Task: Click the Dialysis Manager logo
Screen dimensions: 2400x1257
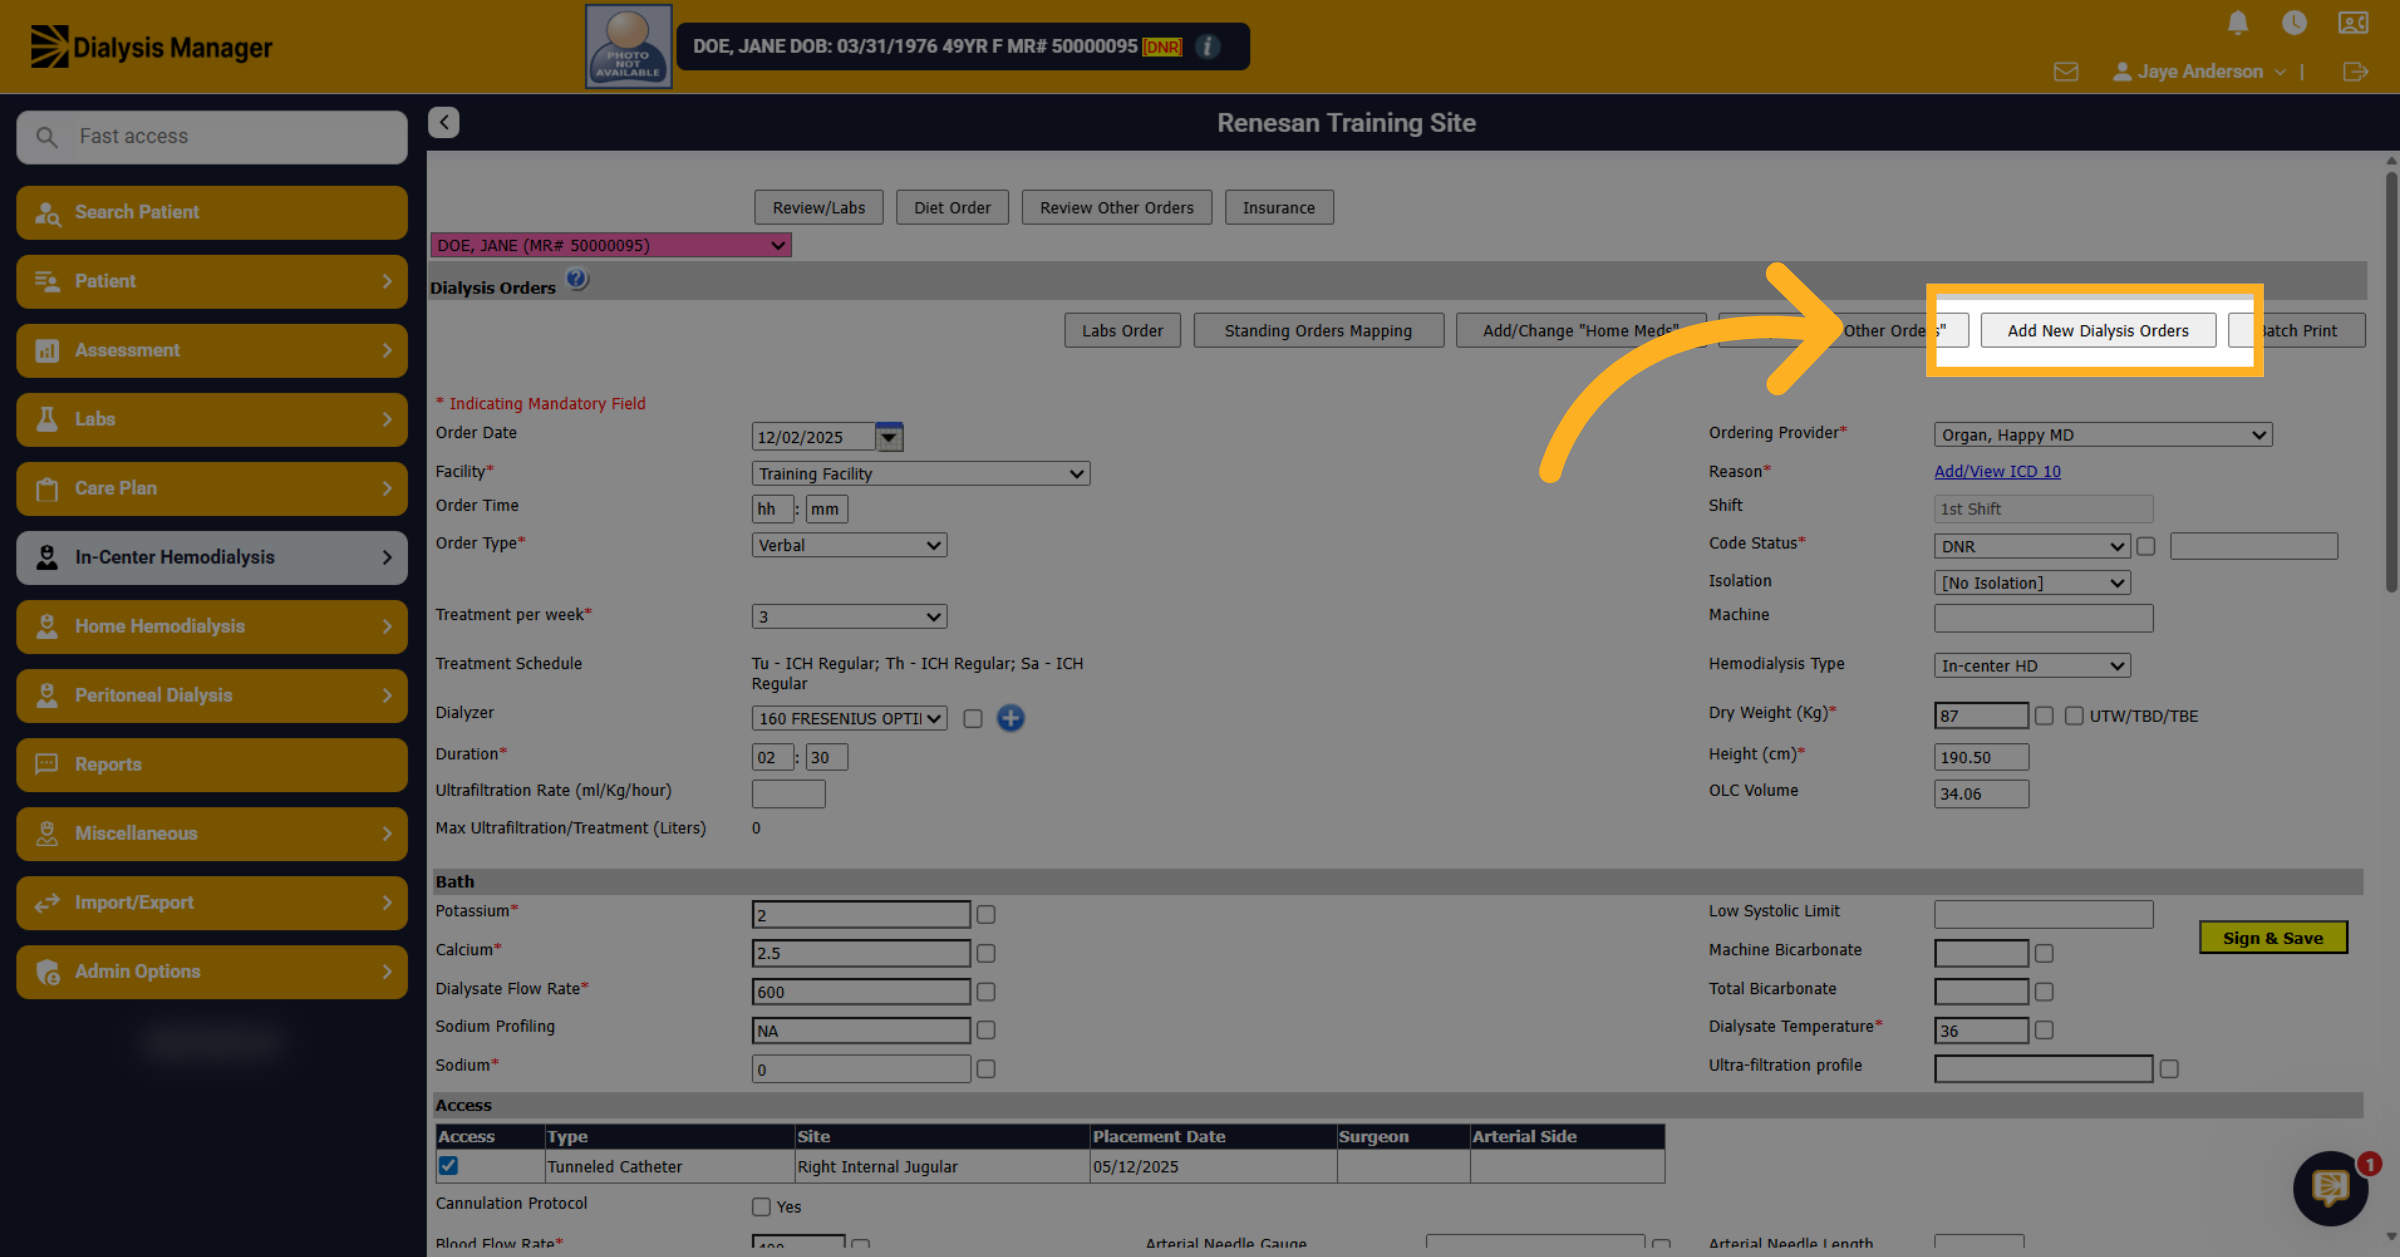Action: [151, 47]
